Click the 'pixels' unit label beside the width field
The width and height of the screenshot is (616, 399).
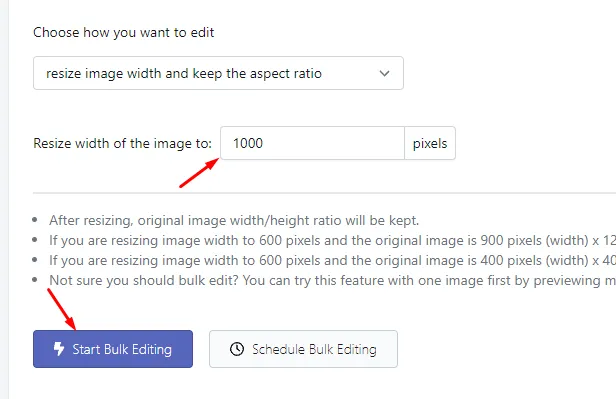coord(430,143)
